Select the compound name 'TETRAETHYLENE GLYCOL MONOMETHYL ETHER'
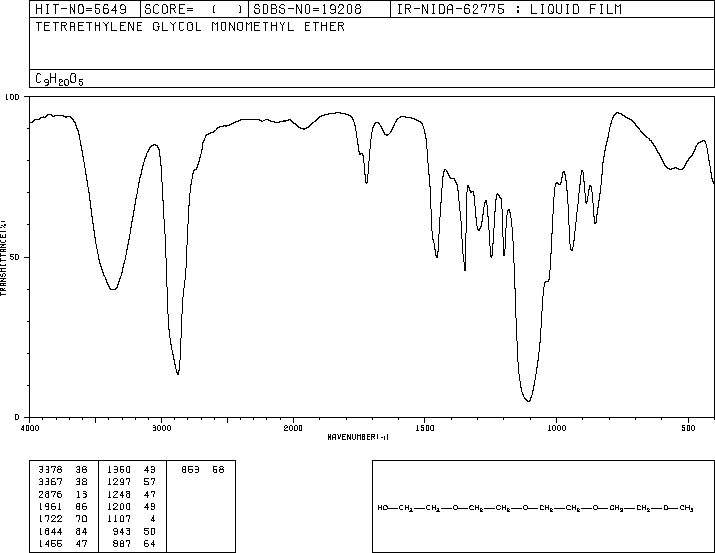Viewport: 715px width, 553px height. (x=190, y=27)
